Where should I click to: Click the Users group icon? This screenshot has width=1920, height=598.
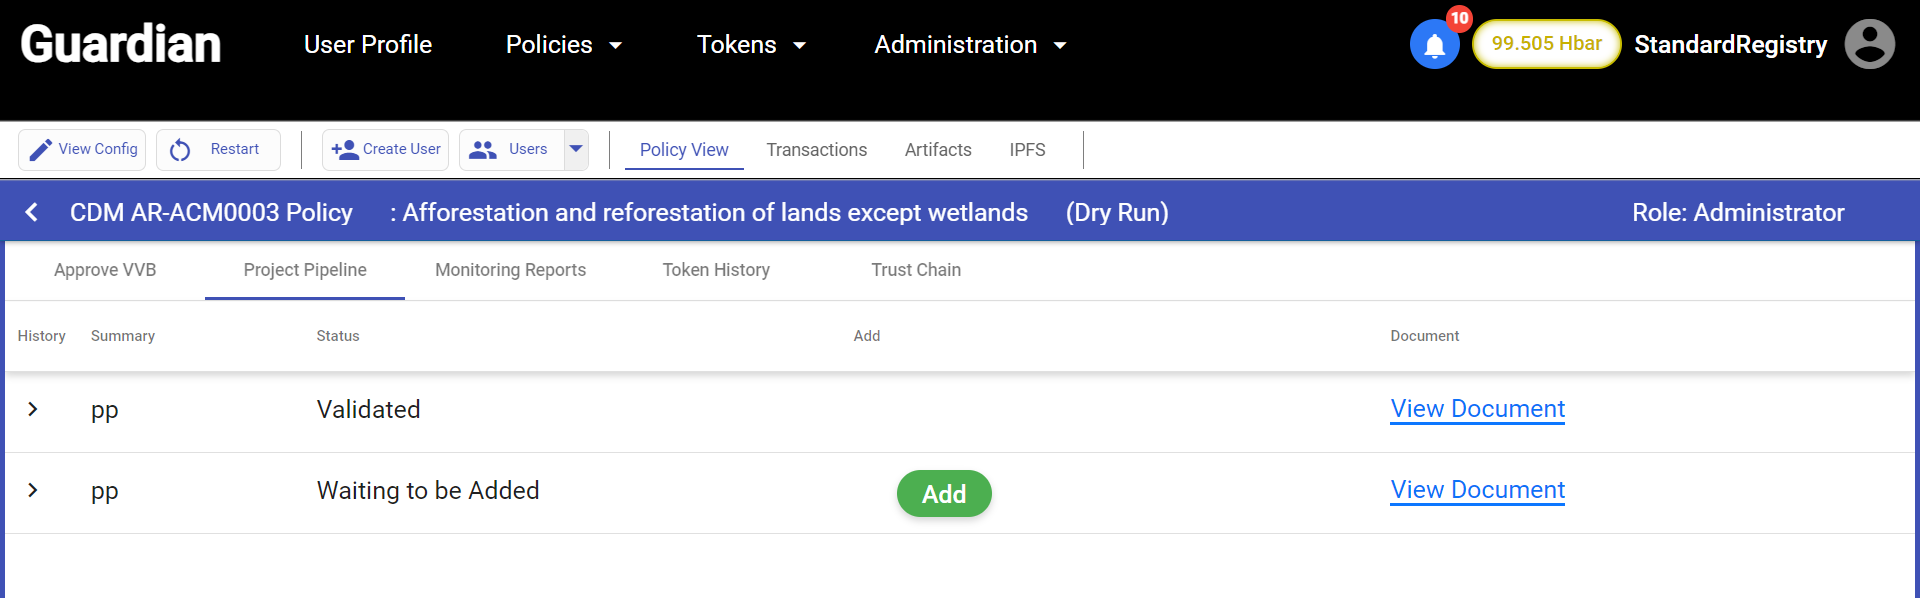pyautogui.click(x=483, y=150)
